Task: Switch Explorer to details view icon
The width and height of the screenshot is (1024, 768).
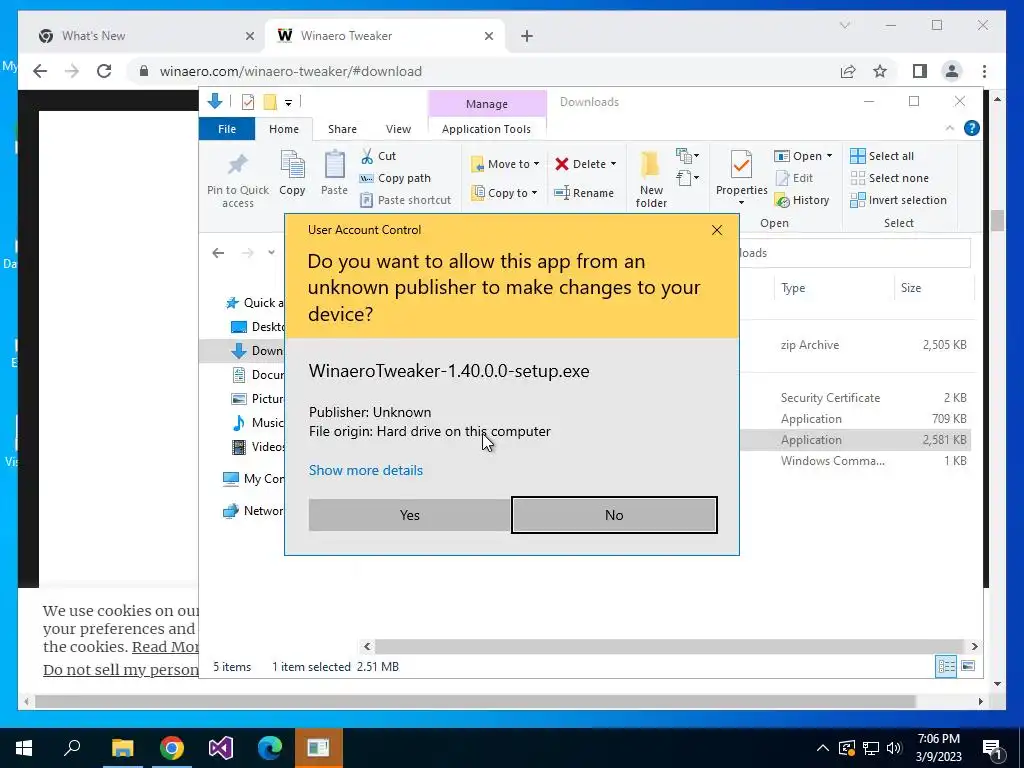Action: (946, 666)
